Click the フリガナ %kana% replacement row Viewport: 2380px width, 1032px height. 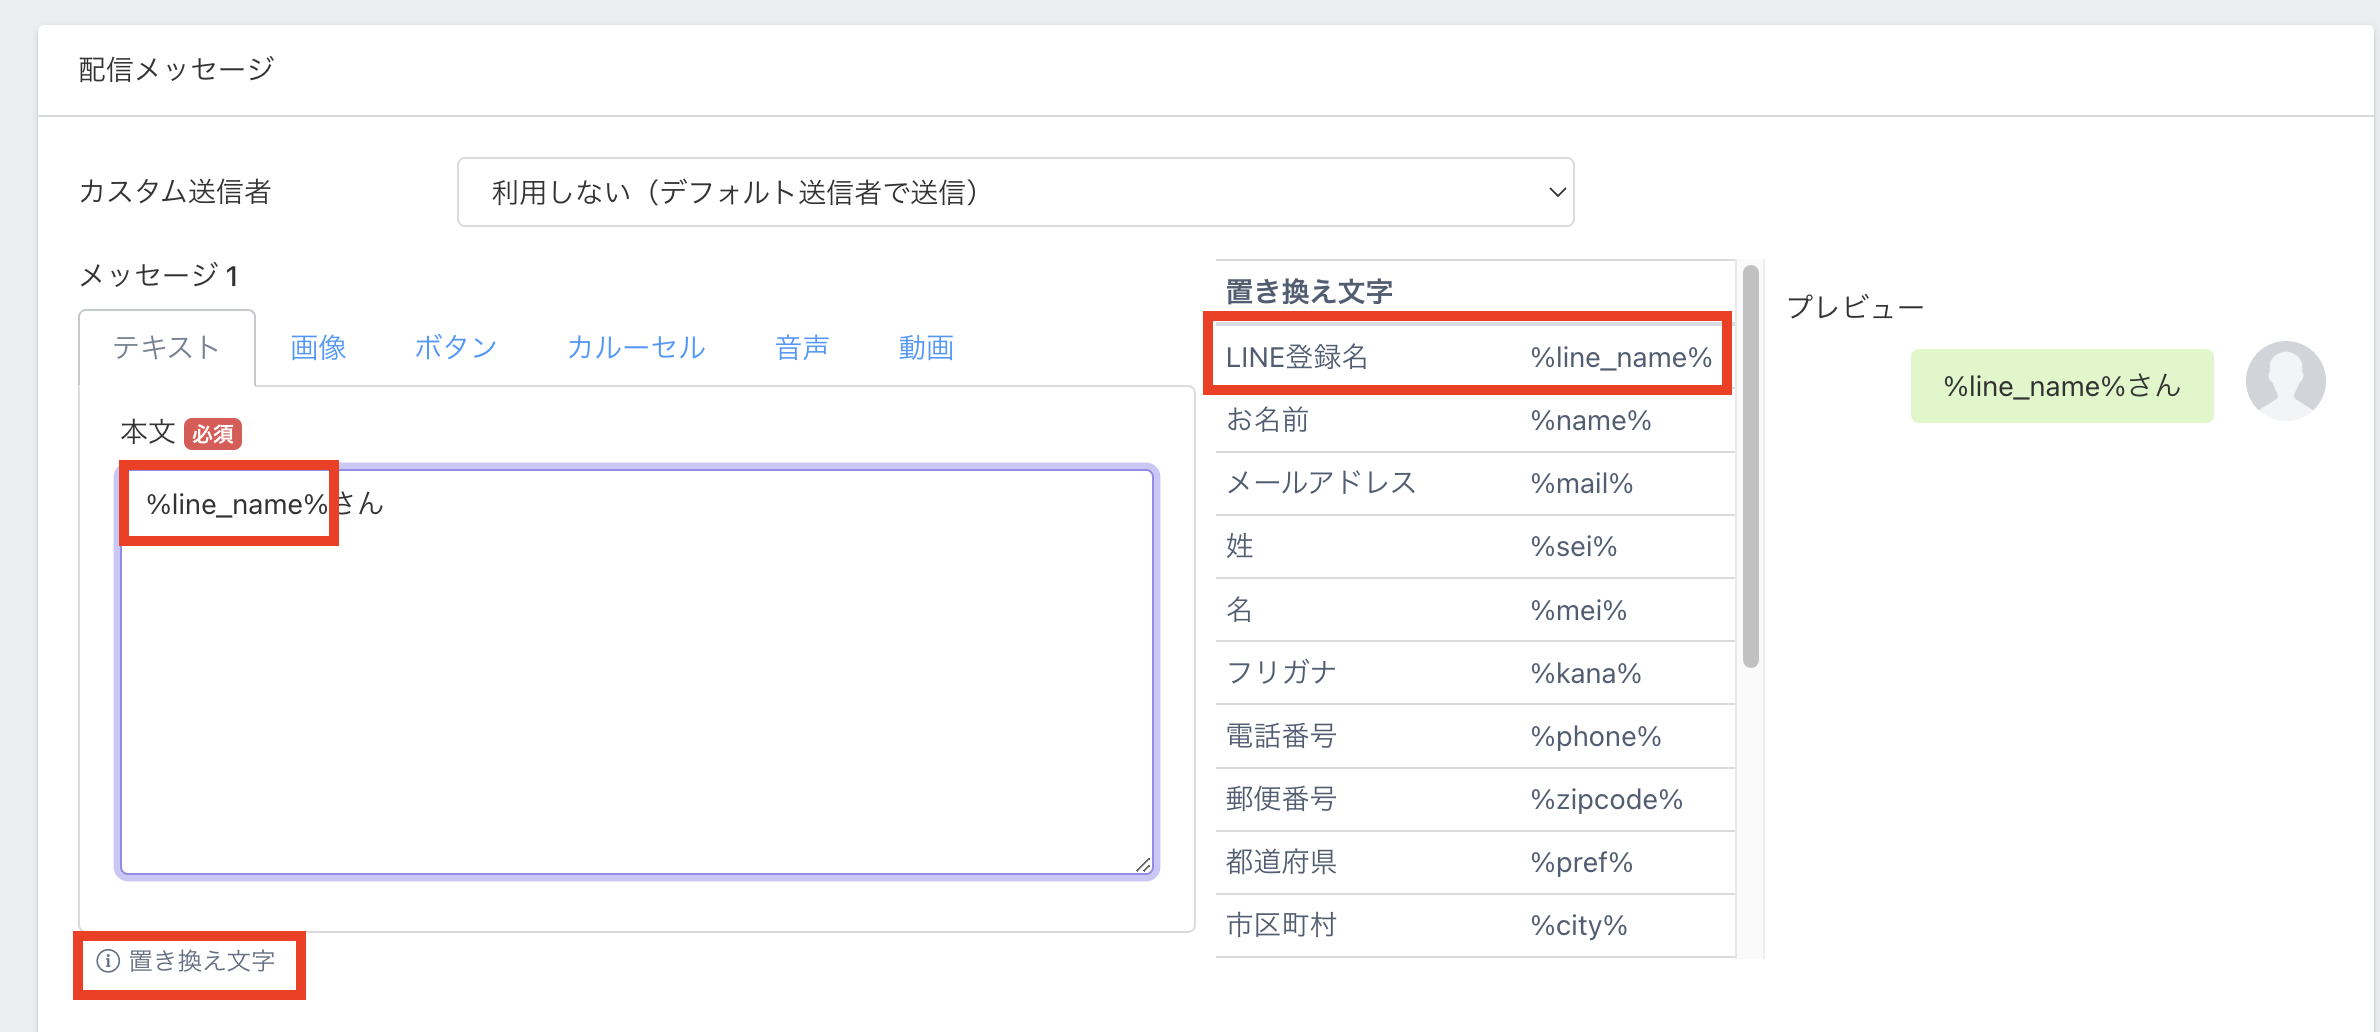[x=1474, y=673]
